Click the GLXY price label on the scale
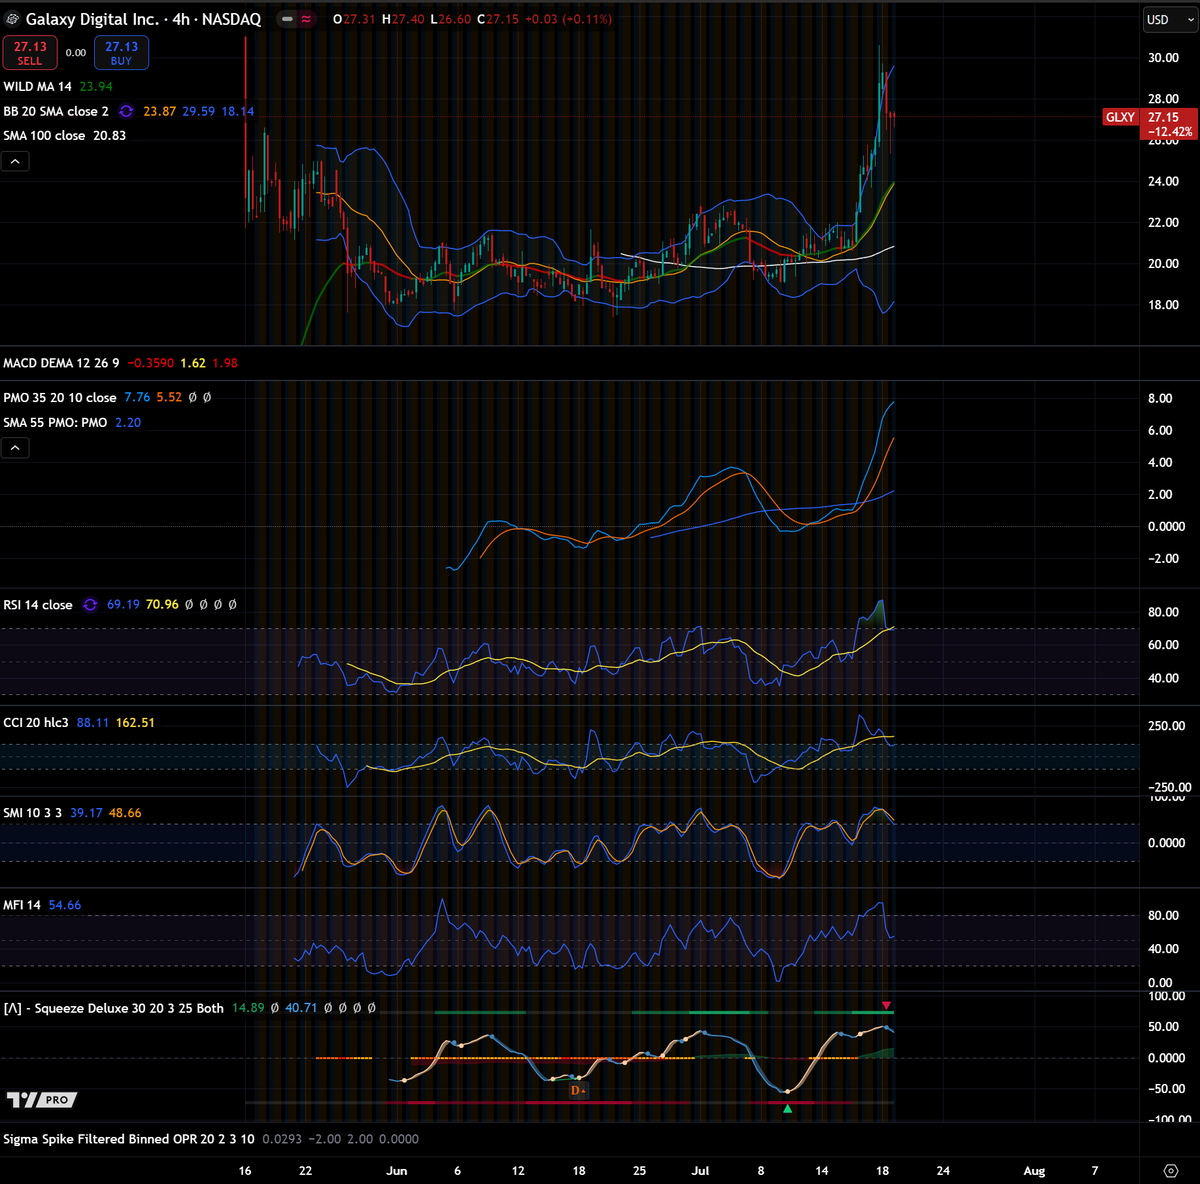The height and width of the screenshot is (1184, 1200). pos(1120,117)
